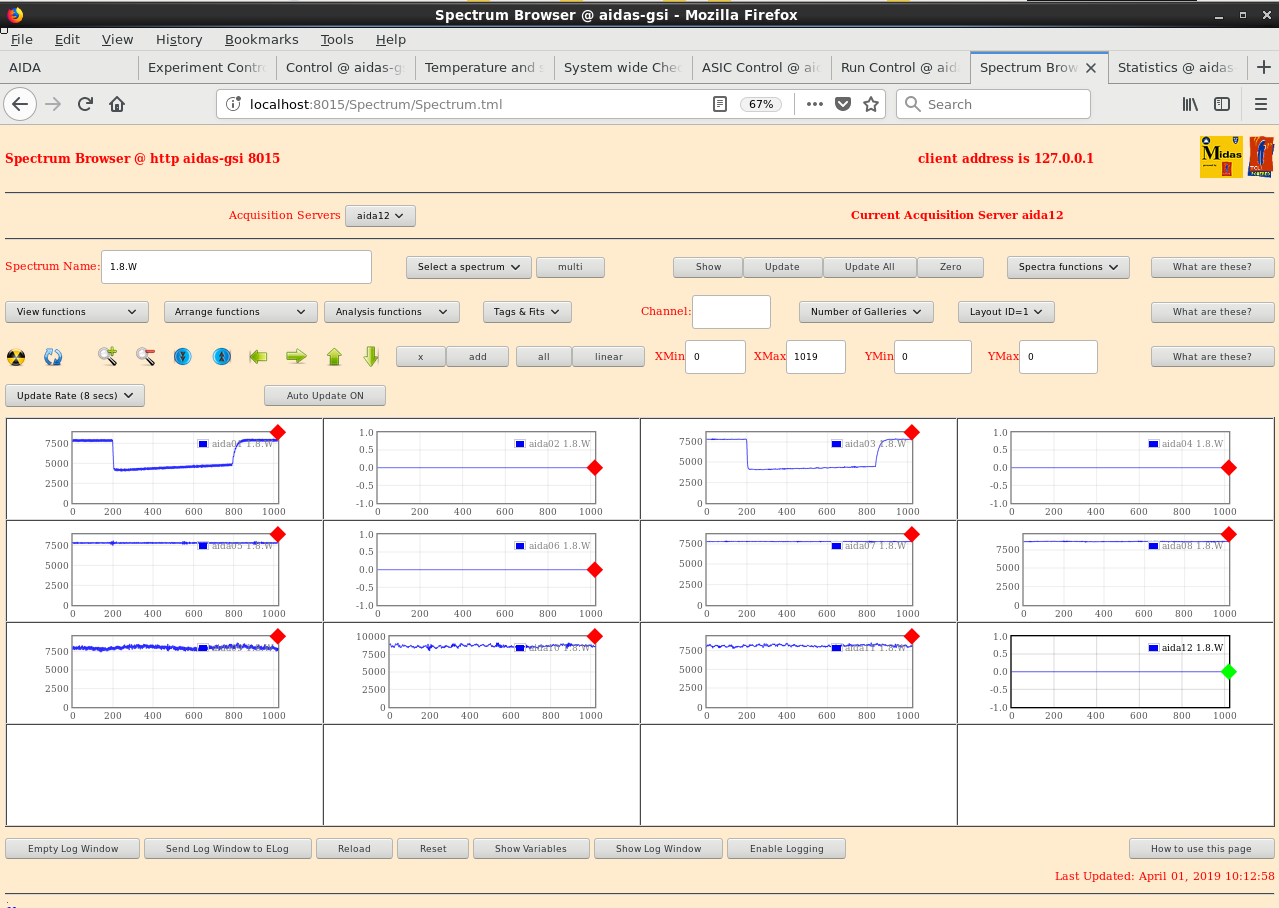Toggle the Auto Update ON button

(325, 396)
